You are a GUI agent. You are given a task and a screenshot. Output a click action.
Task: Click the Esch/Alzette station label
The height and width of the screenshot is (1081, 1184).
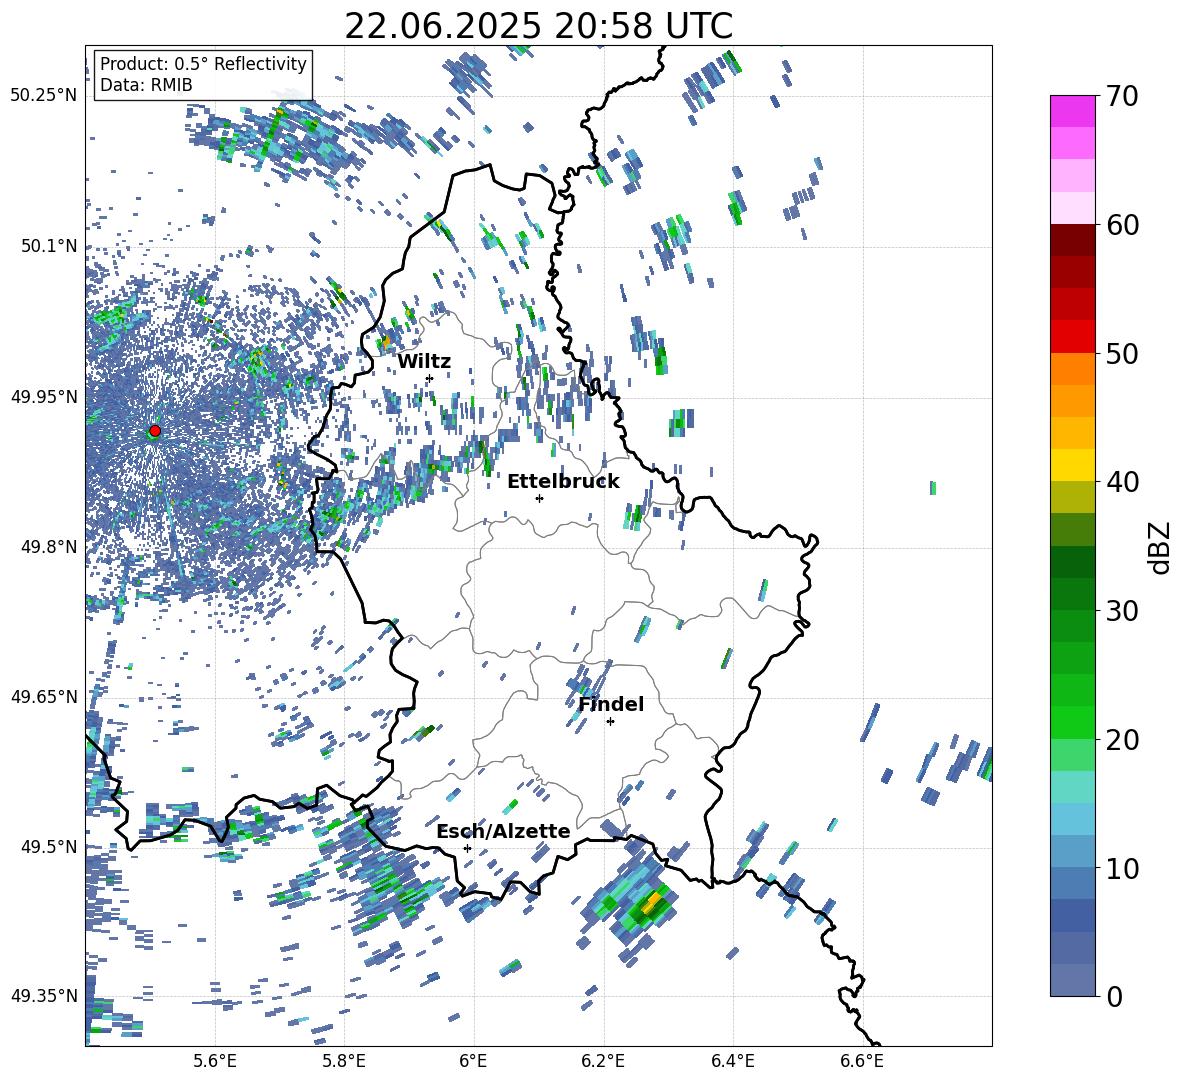[503, 831]
